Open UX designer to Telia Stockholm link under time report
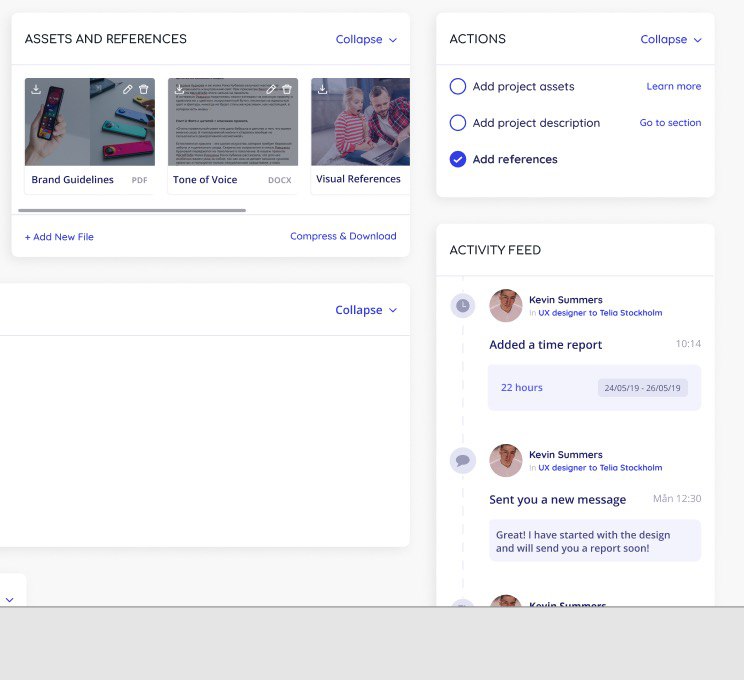 (x=600, y=313)
